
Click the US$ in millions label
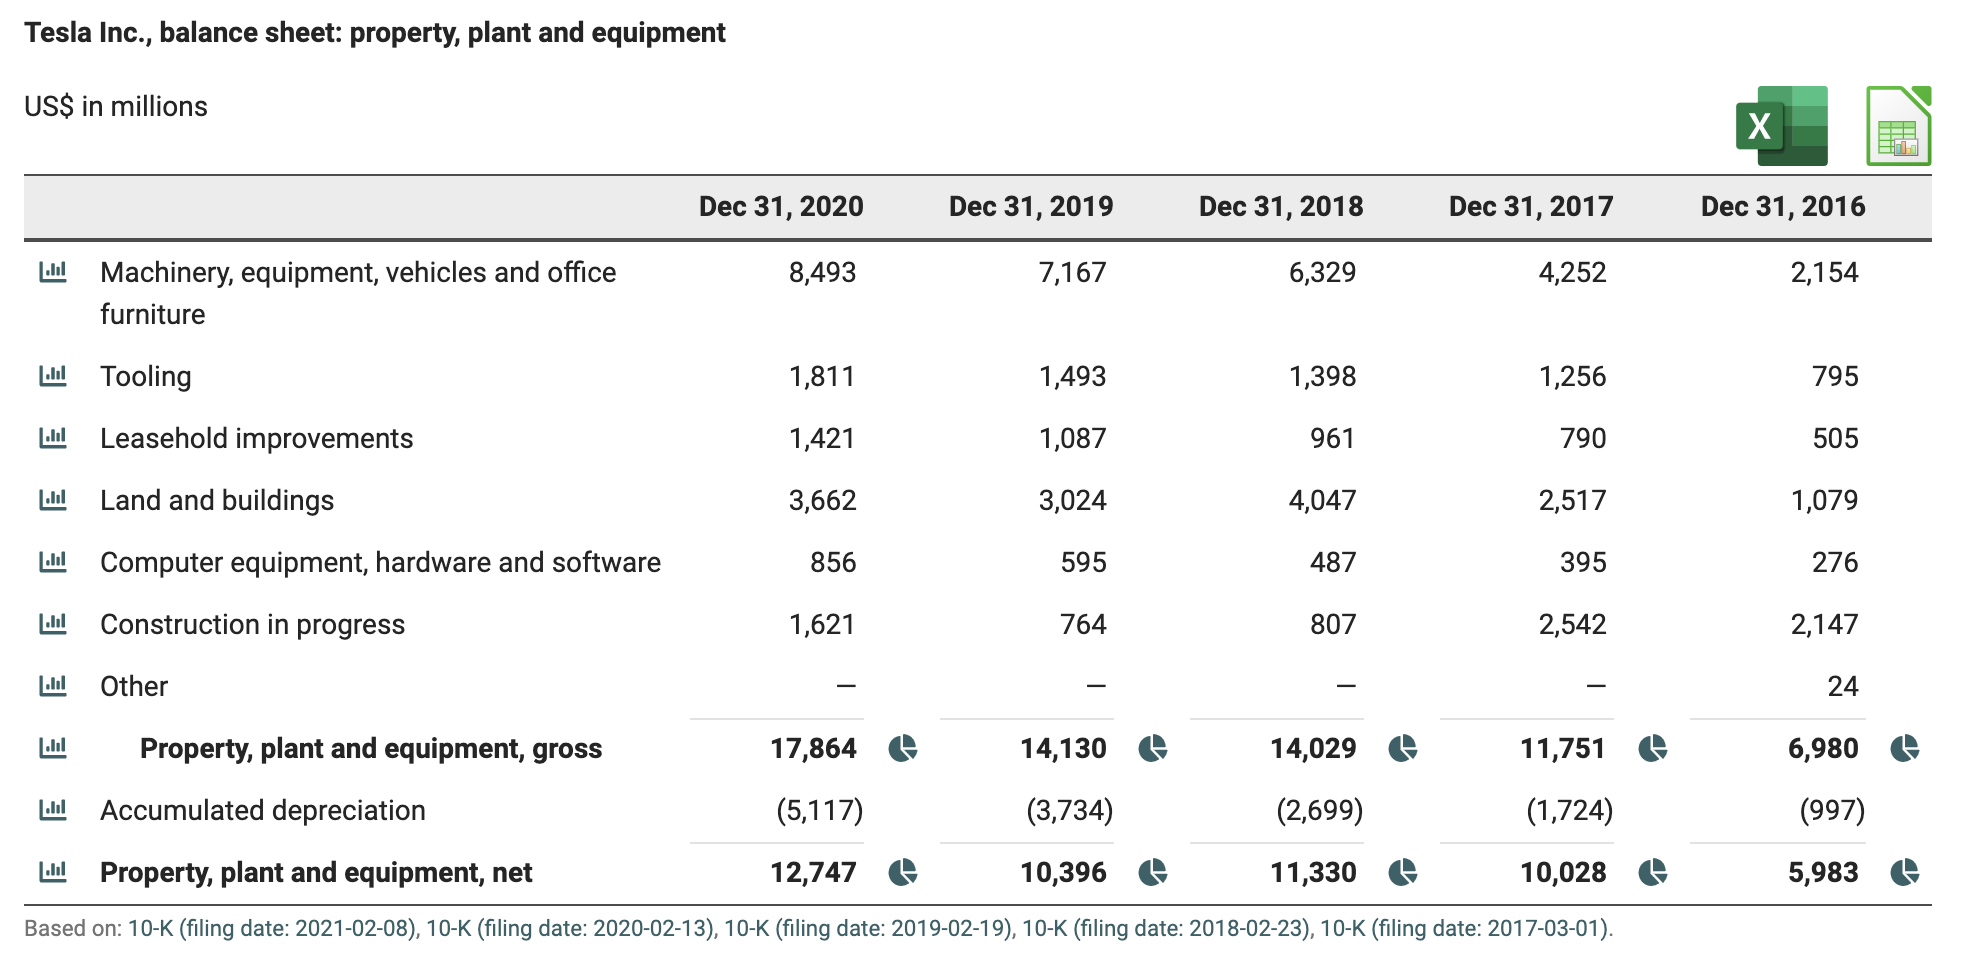tap(116, 106)
